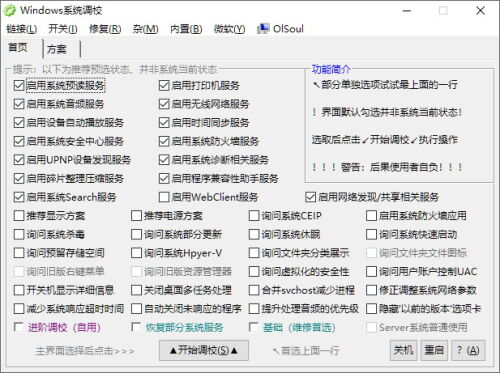500x373 pixels.
Task: Check 推荐电源方案
Action: [136, 216]
